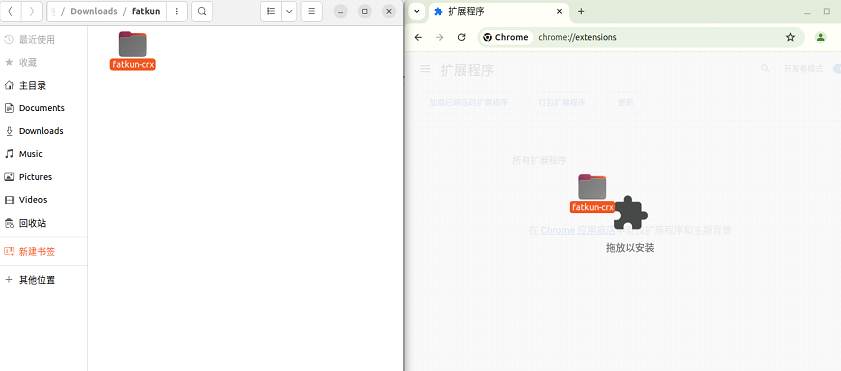Reload the Chrome extensions page
This screenshot has width=841, height=371.
461,37
